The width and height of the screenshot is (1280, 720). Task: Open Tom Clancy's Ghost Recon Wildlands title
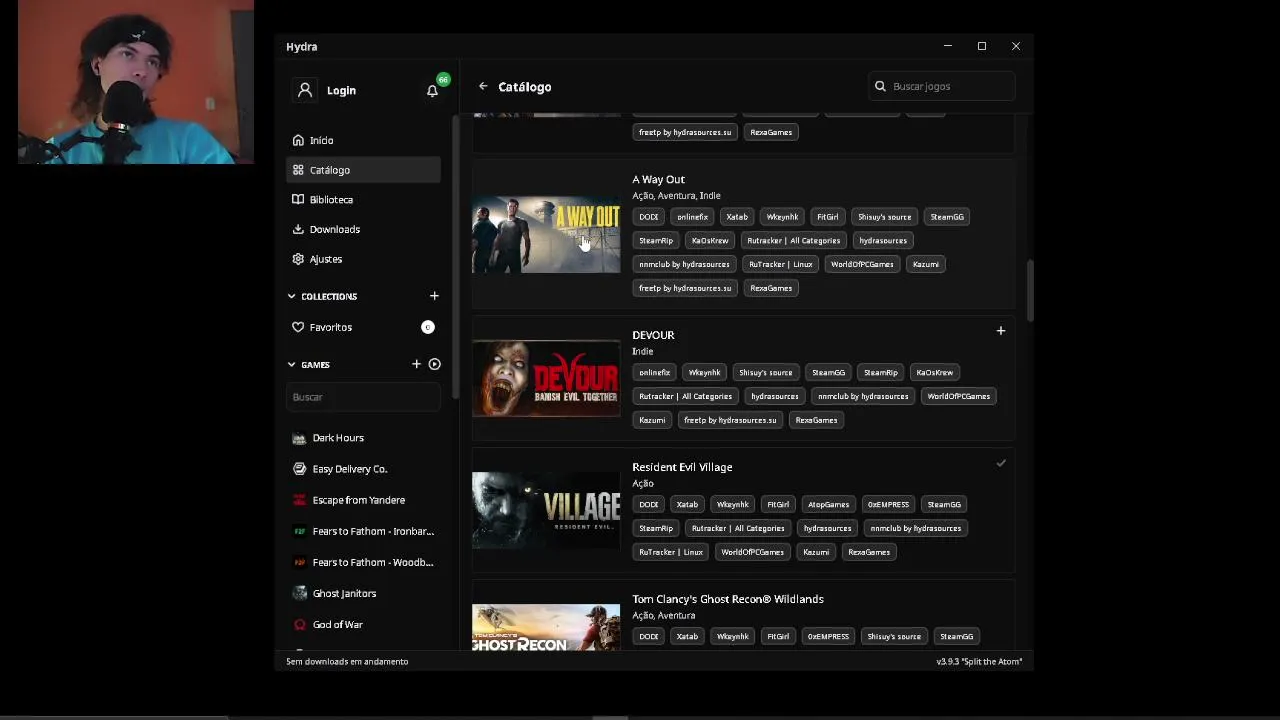point(728,599)
